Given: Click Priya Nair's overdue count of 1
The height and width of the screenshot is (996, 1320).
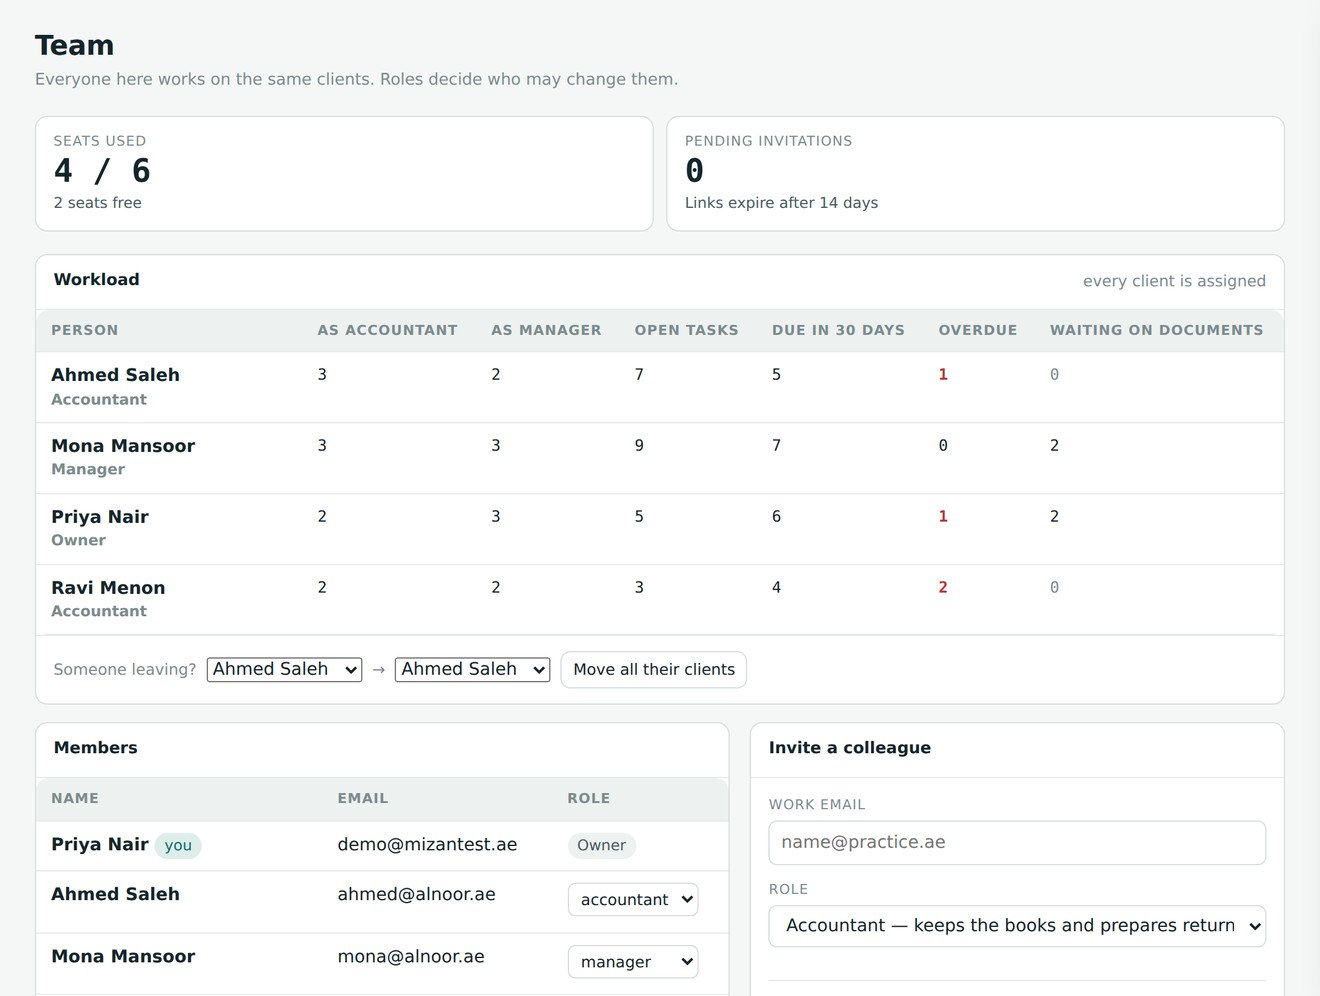Looking at the screenshot, I should coord(943,517).
